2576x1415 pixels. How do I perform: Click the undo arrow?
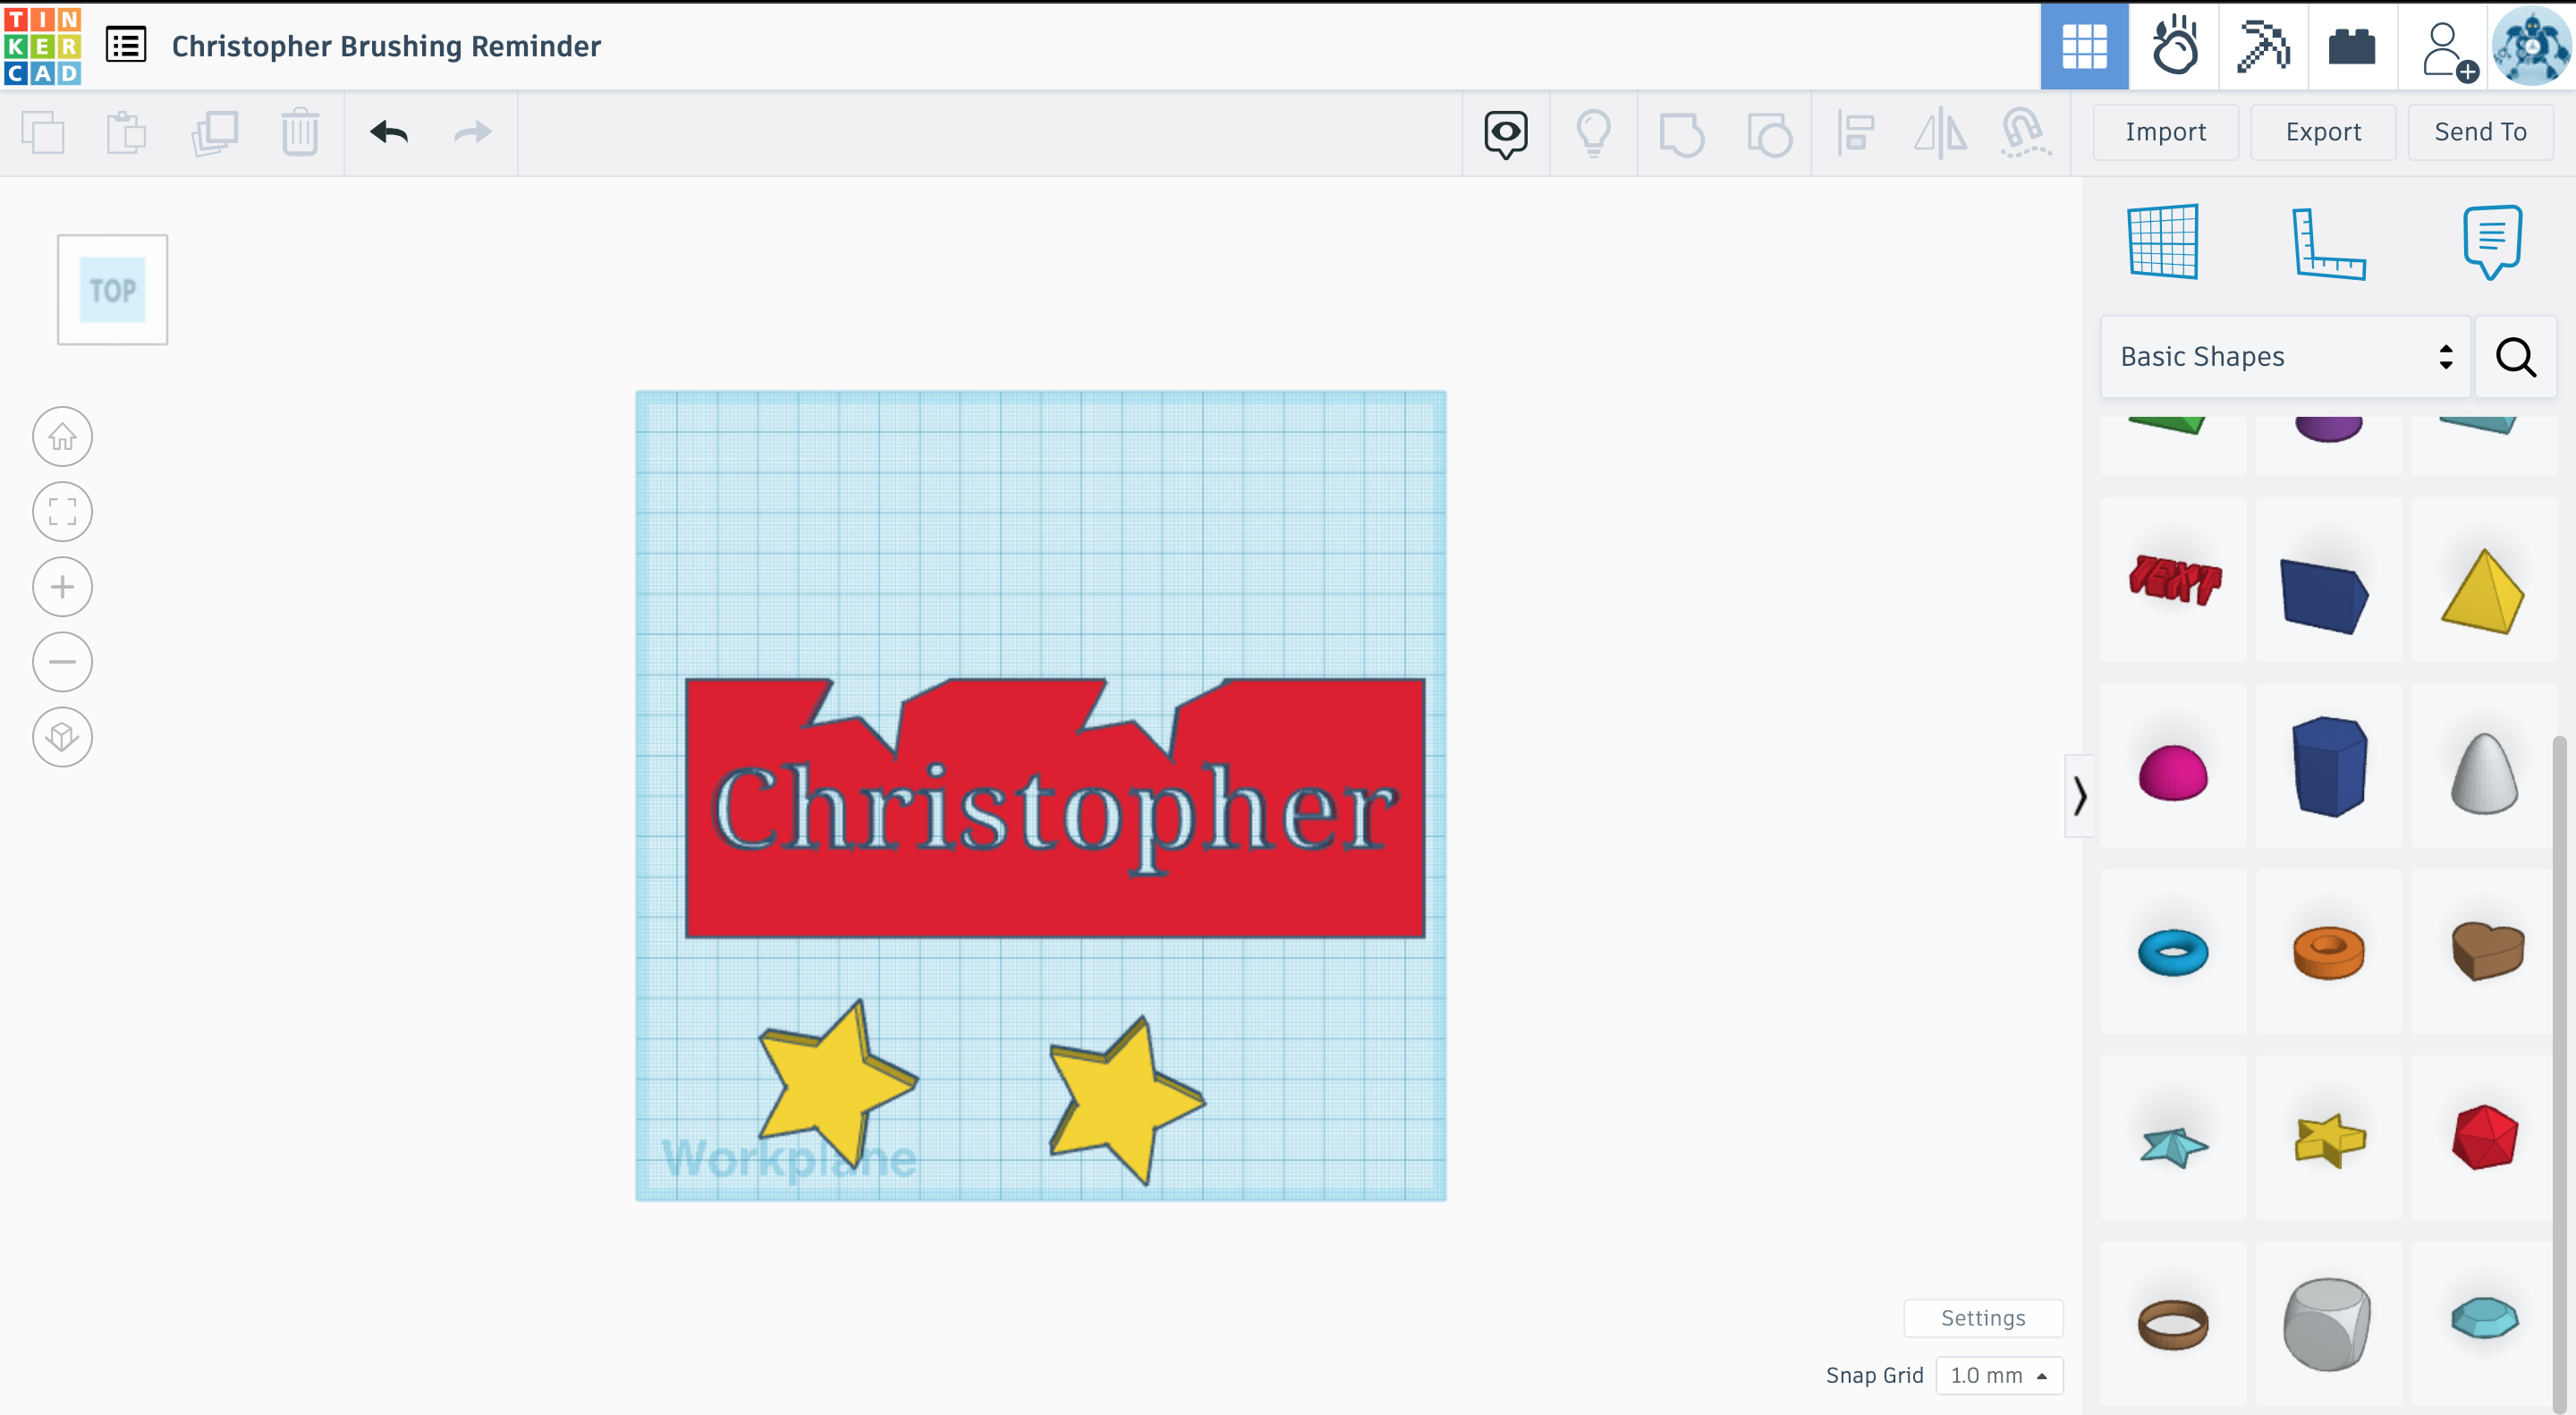389,132
